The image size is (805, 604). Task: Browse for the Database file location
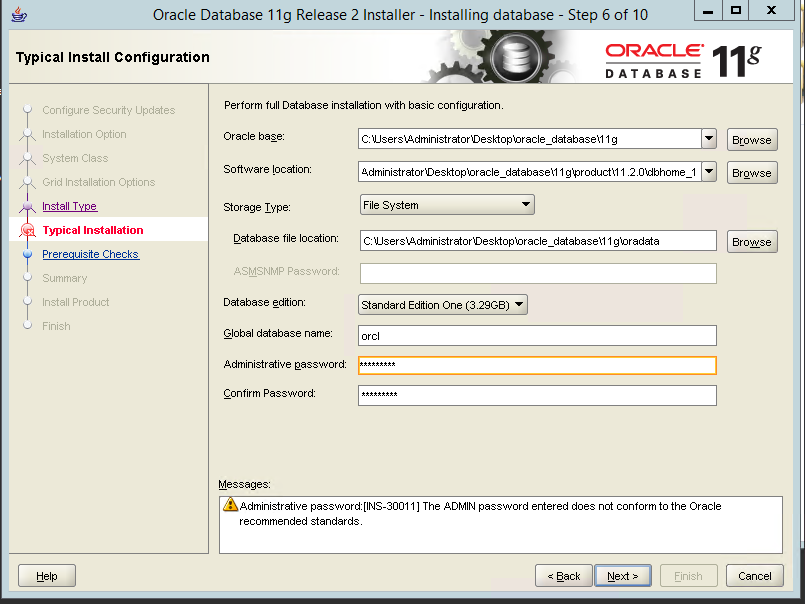point(752,242)
